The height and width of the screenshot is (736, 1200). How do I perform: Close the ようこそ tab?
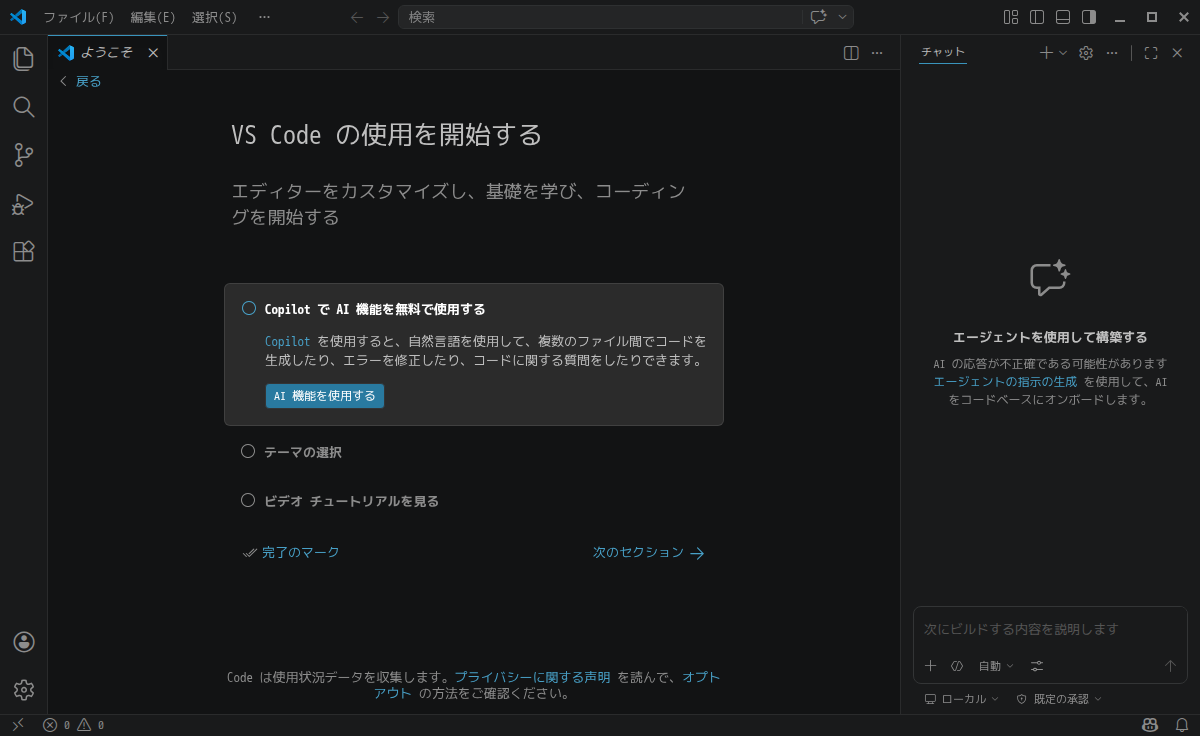153,53
